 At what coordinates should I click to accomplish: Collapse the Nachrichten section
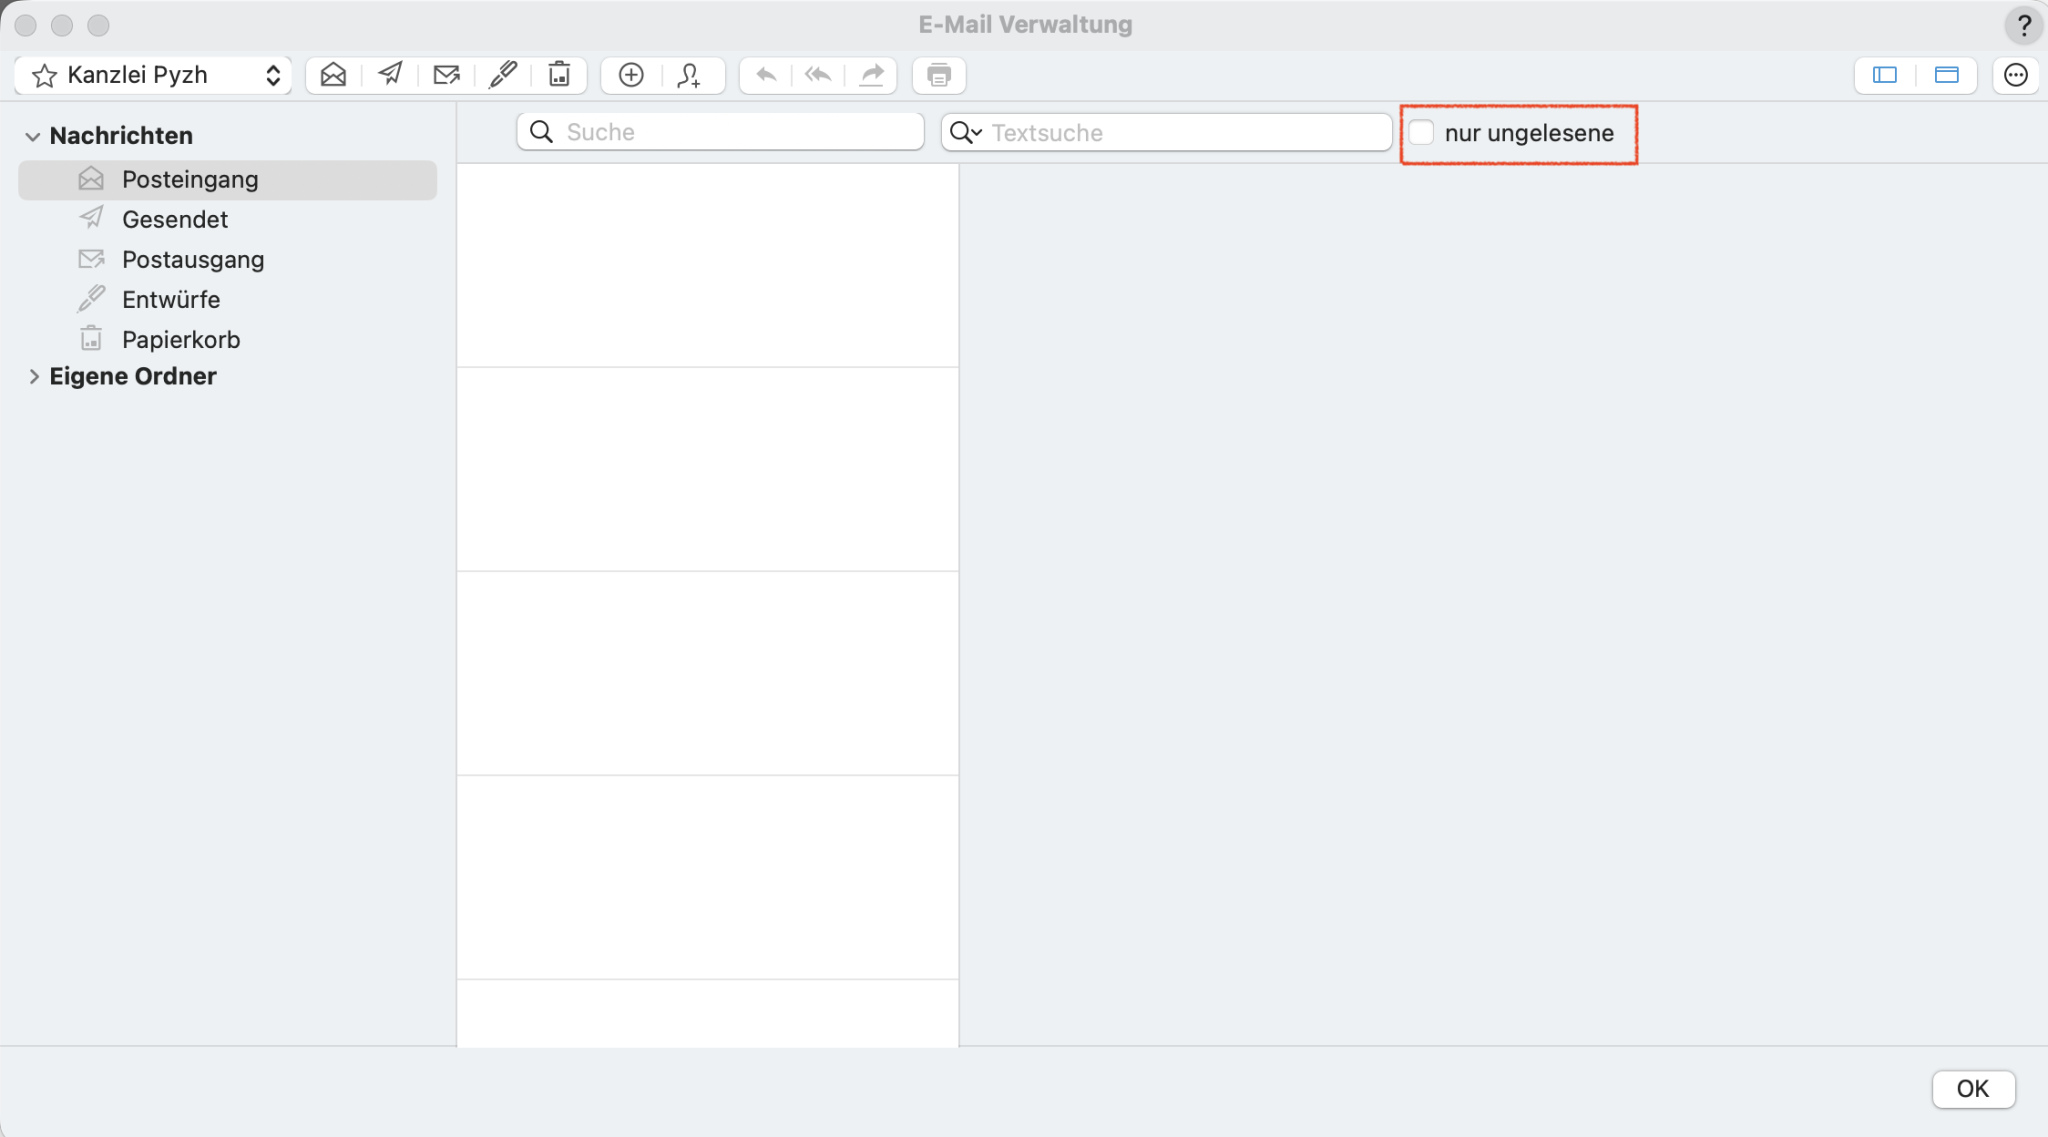pyautogui.click(x=33, y=136)
